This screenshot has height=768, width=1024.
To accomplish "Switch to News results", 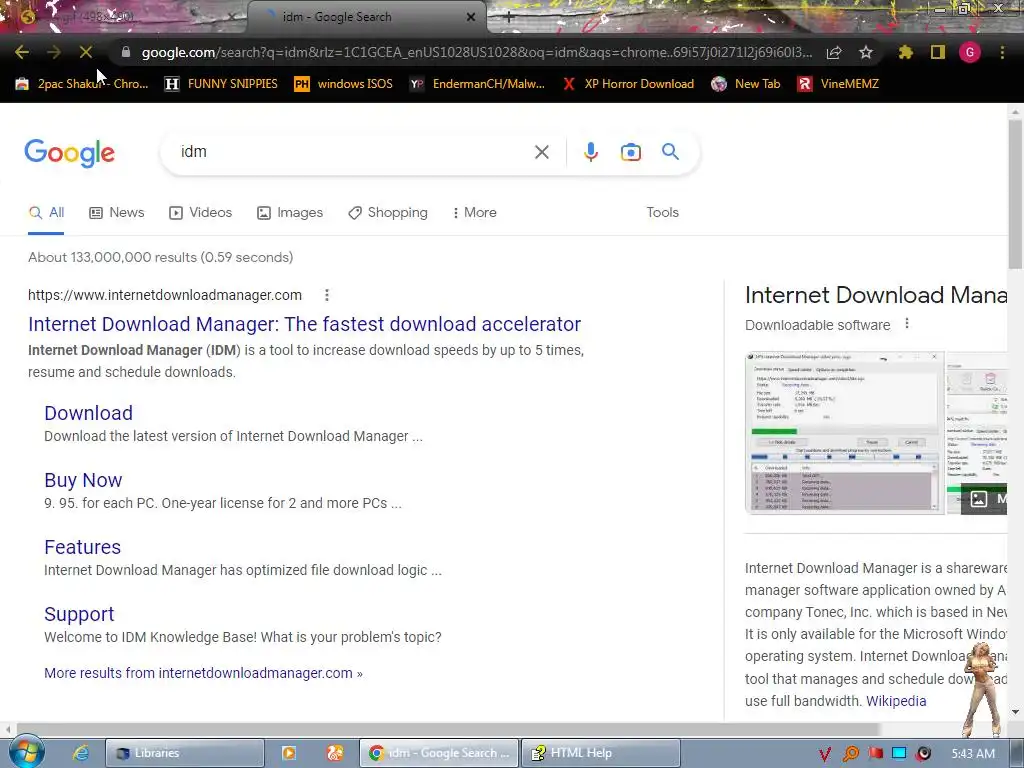I will (x=116, y=213).
